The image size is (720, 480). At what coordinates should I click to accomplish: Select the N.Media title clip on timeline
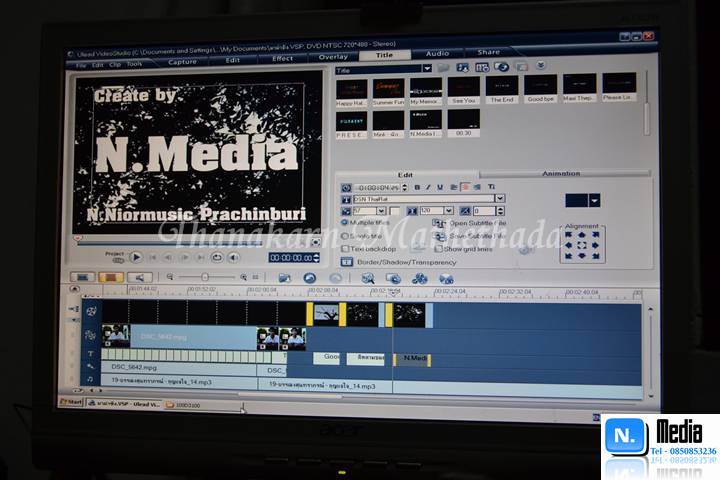point(412,360)
